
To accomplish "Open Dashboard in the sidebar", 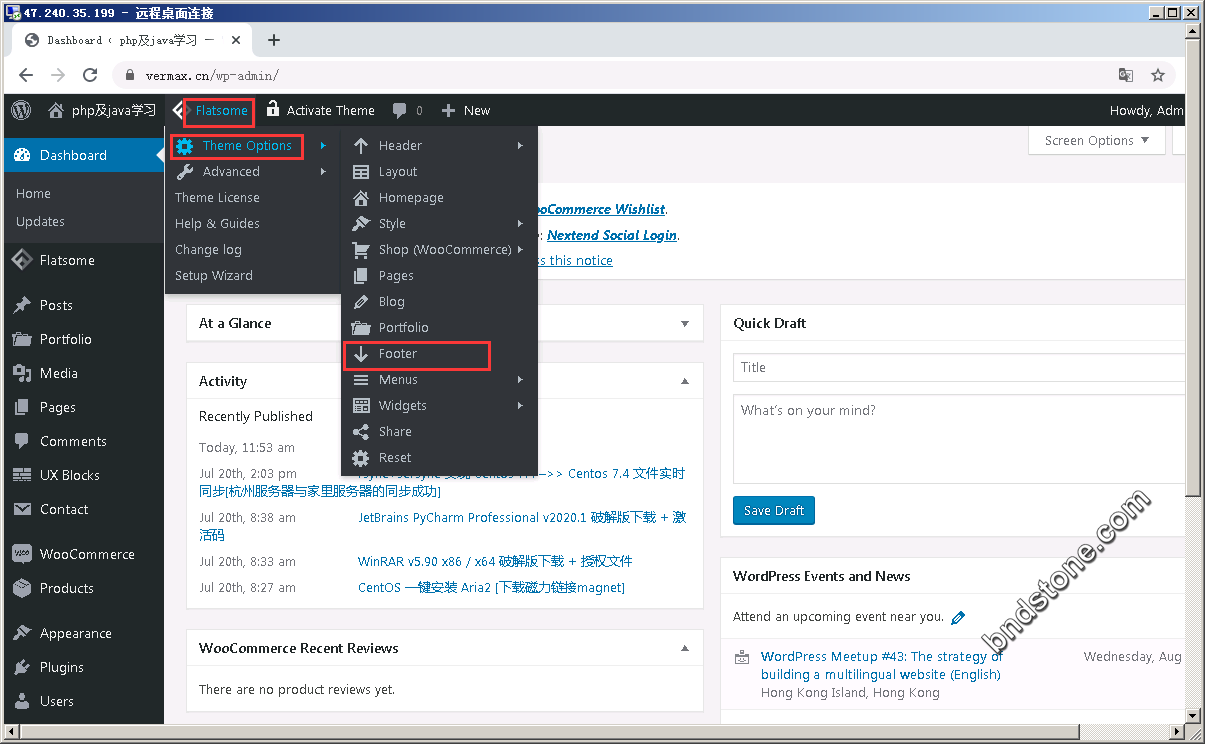I will (x=82, y=156).
